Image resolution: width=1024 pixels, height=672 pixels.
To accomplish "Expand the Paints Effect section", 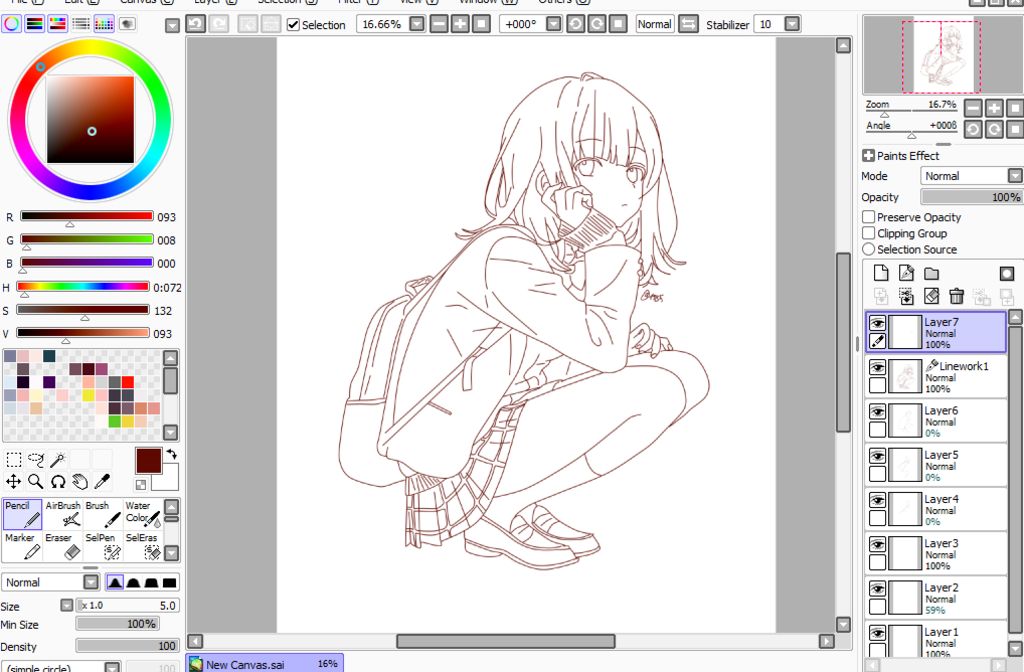I will coord(869,155).
